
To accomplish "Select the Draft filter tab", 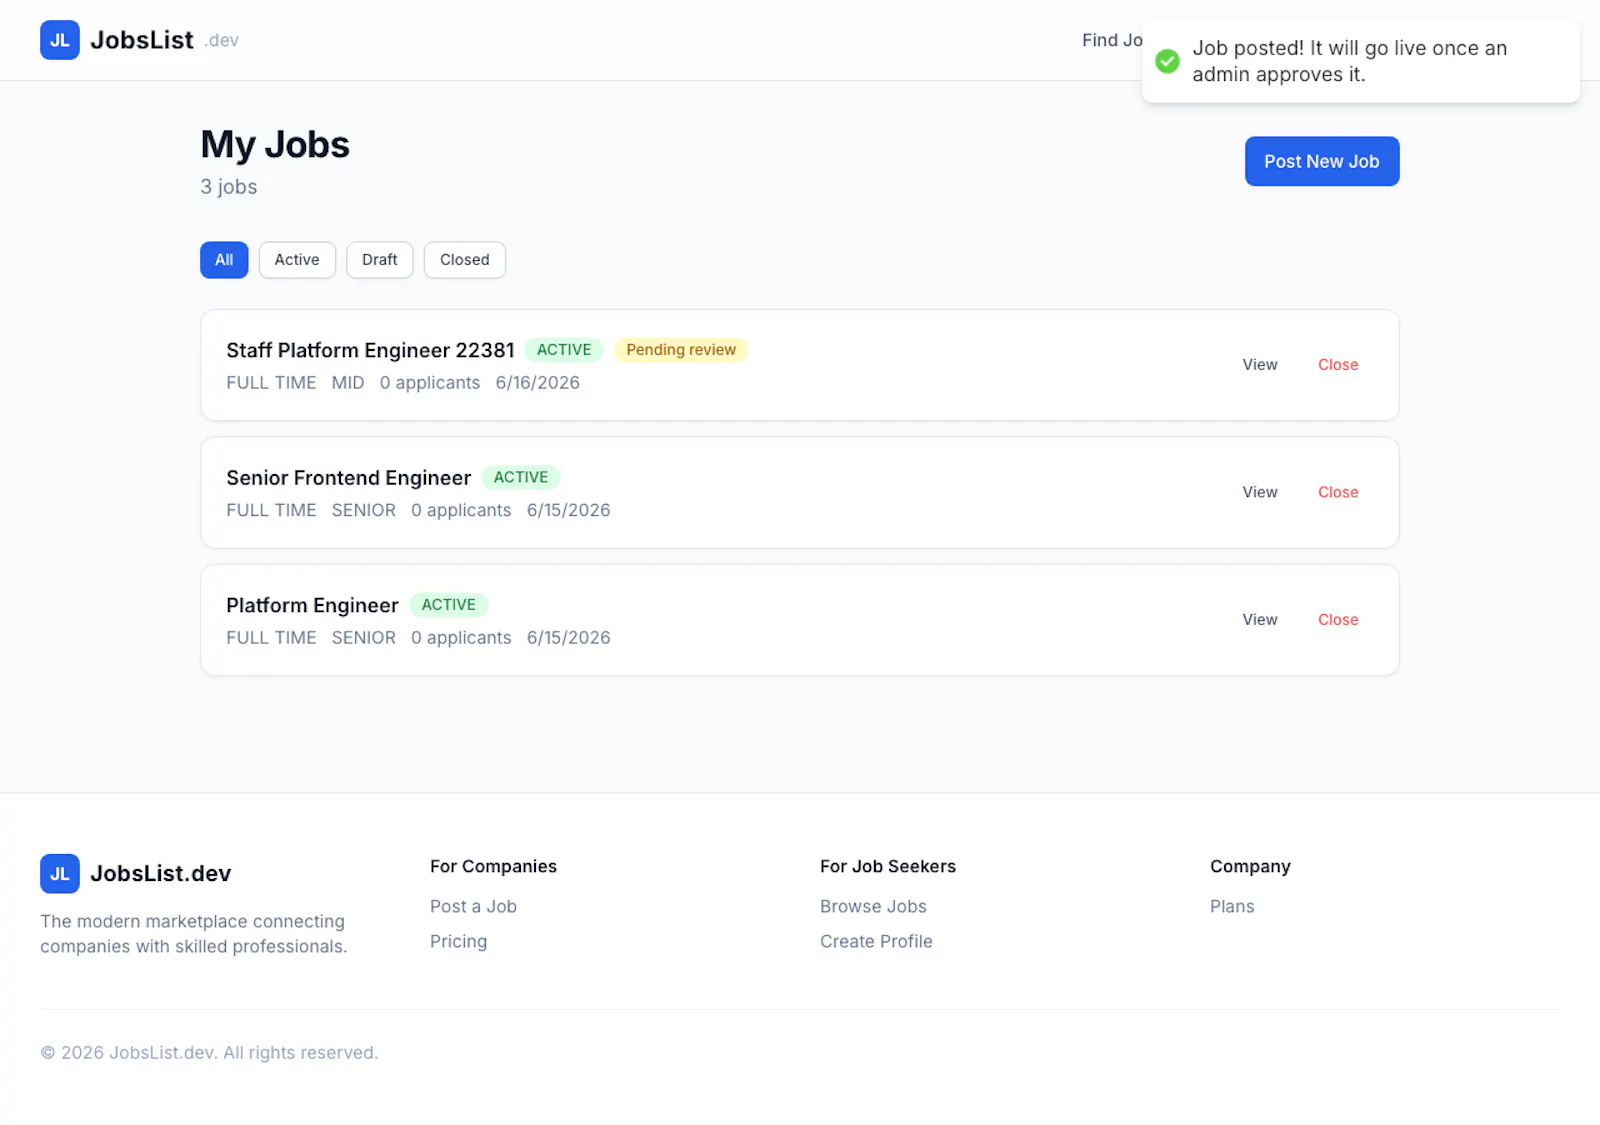I will point(380,260).
